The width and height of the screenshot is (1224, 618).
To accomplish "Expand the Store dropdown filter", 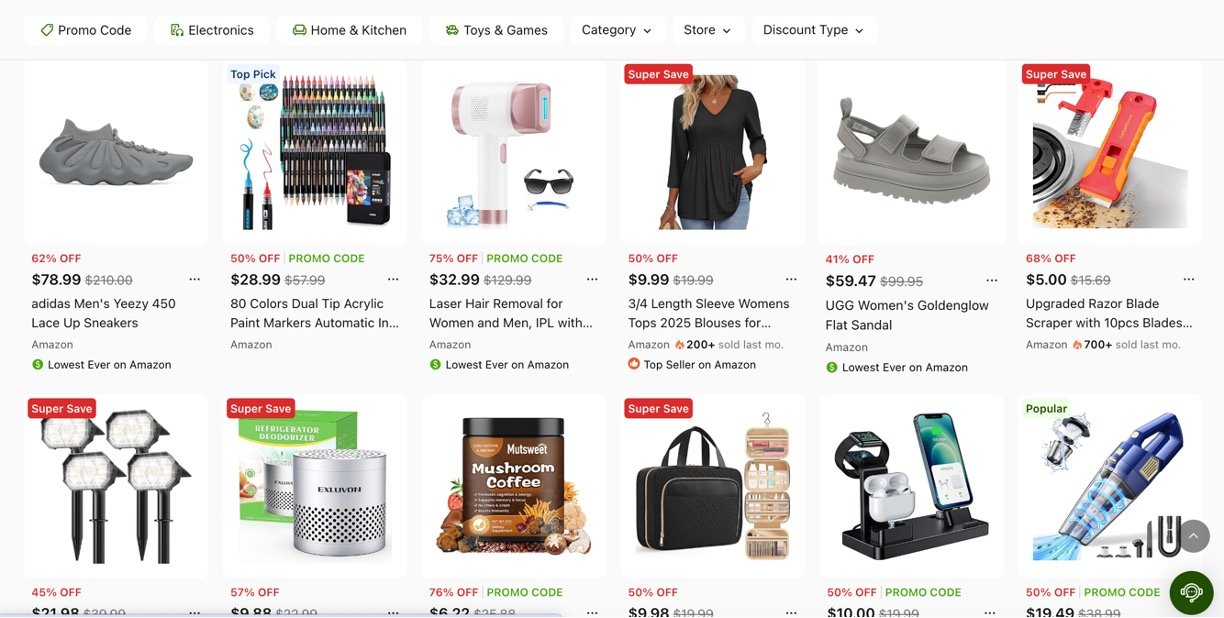I will tap(707, 30).
